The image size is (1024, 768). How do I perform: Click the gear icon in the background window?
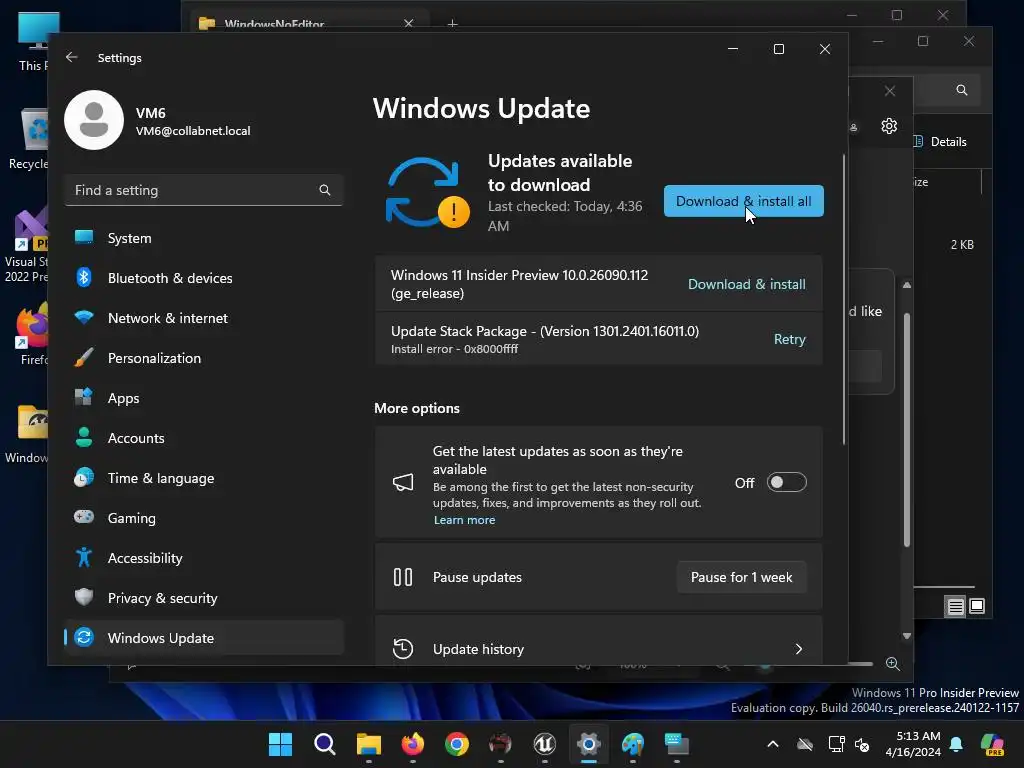[x=889, y=125]
